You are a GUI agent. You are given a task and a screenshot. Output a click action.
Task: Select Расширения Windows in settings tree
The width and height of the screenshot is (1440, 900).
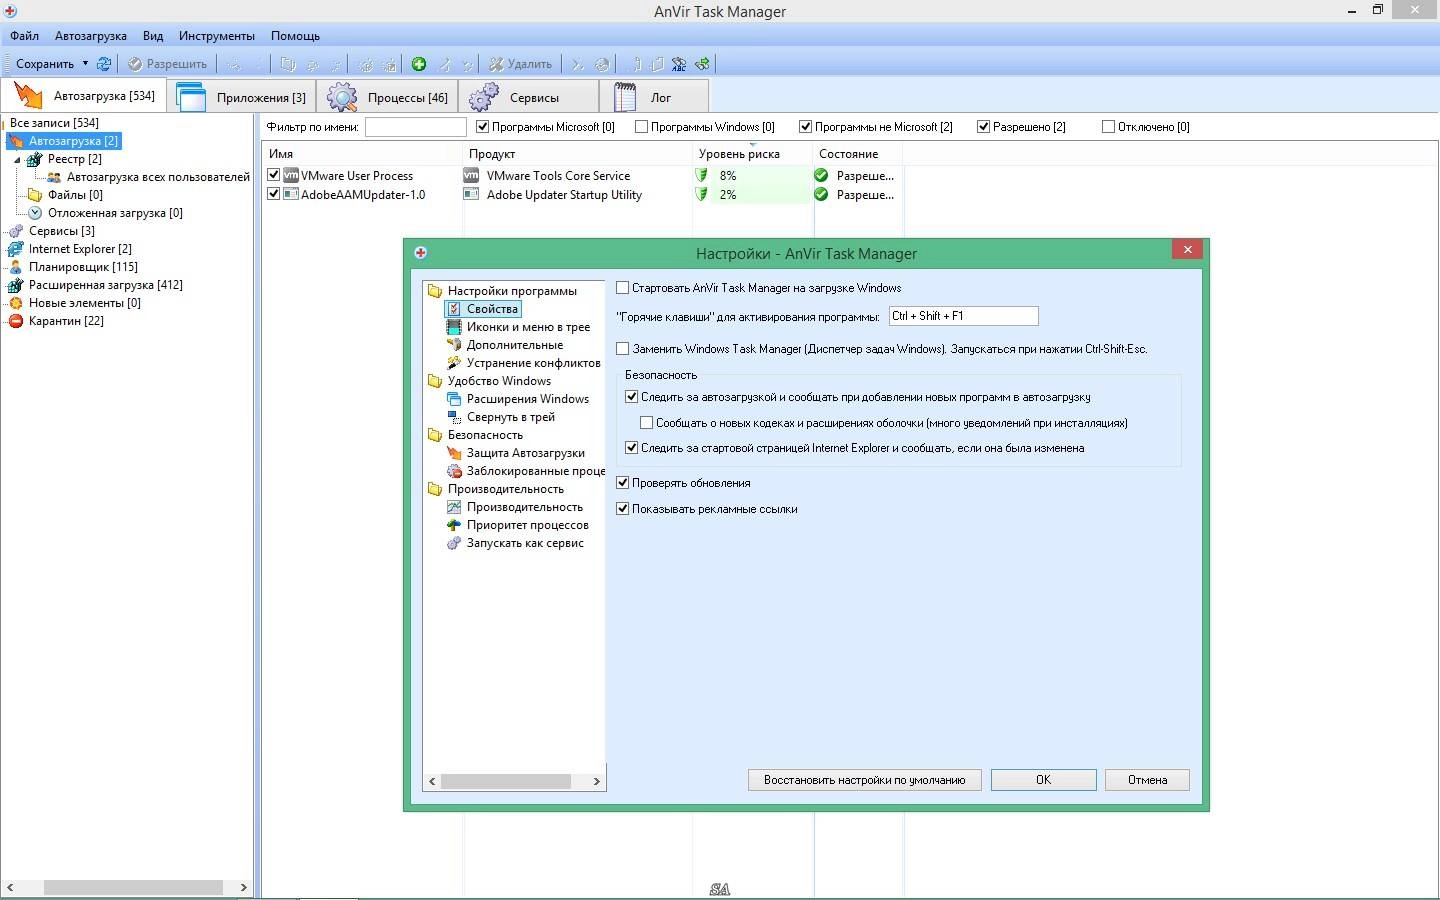527,399
